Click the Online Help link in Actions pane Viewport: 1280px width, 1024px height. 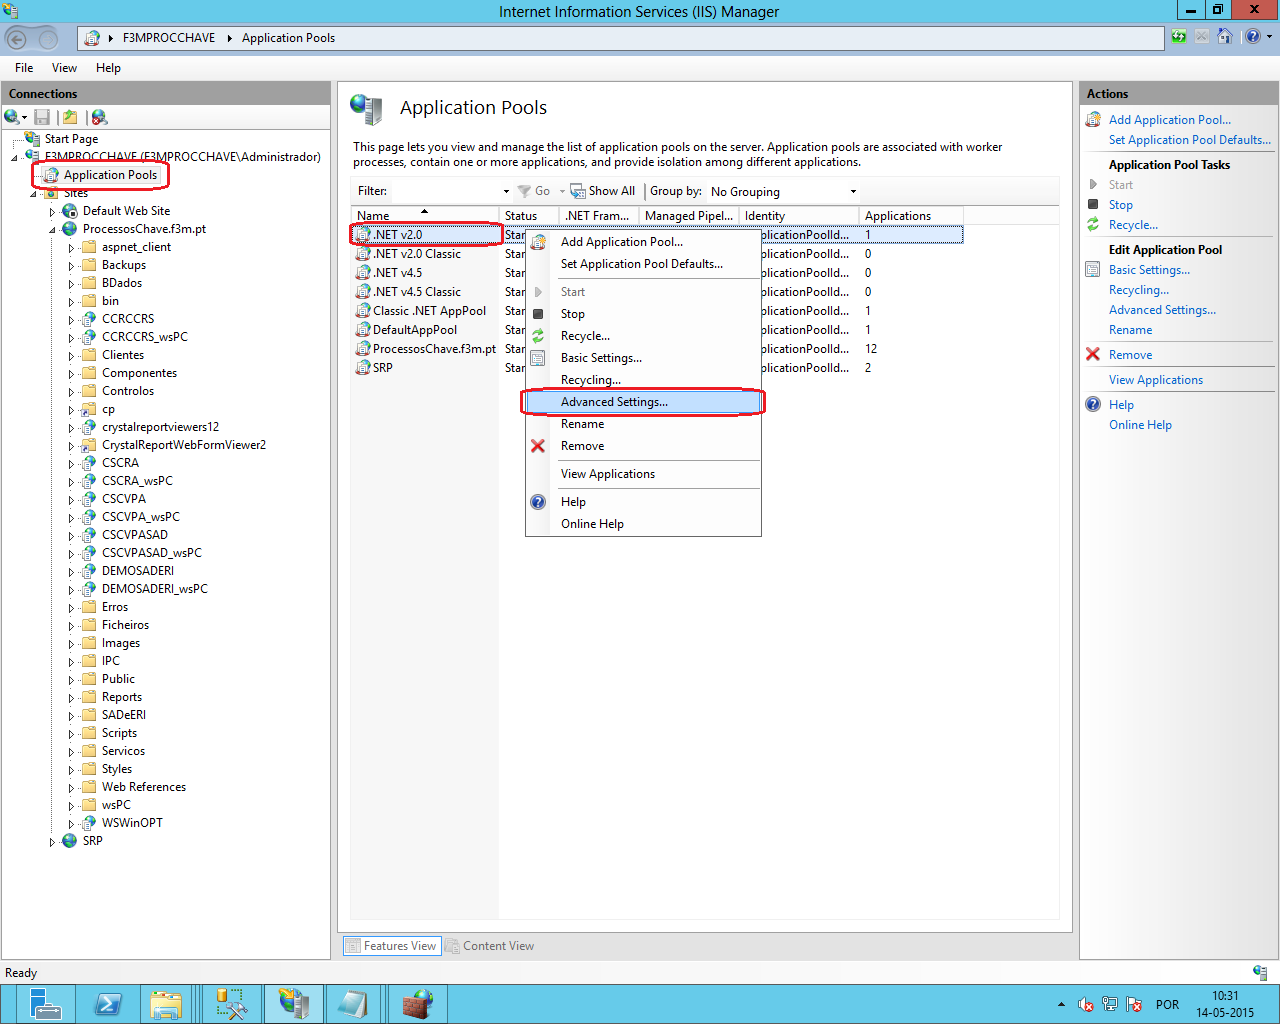point(1140,425)
